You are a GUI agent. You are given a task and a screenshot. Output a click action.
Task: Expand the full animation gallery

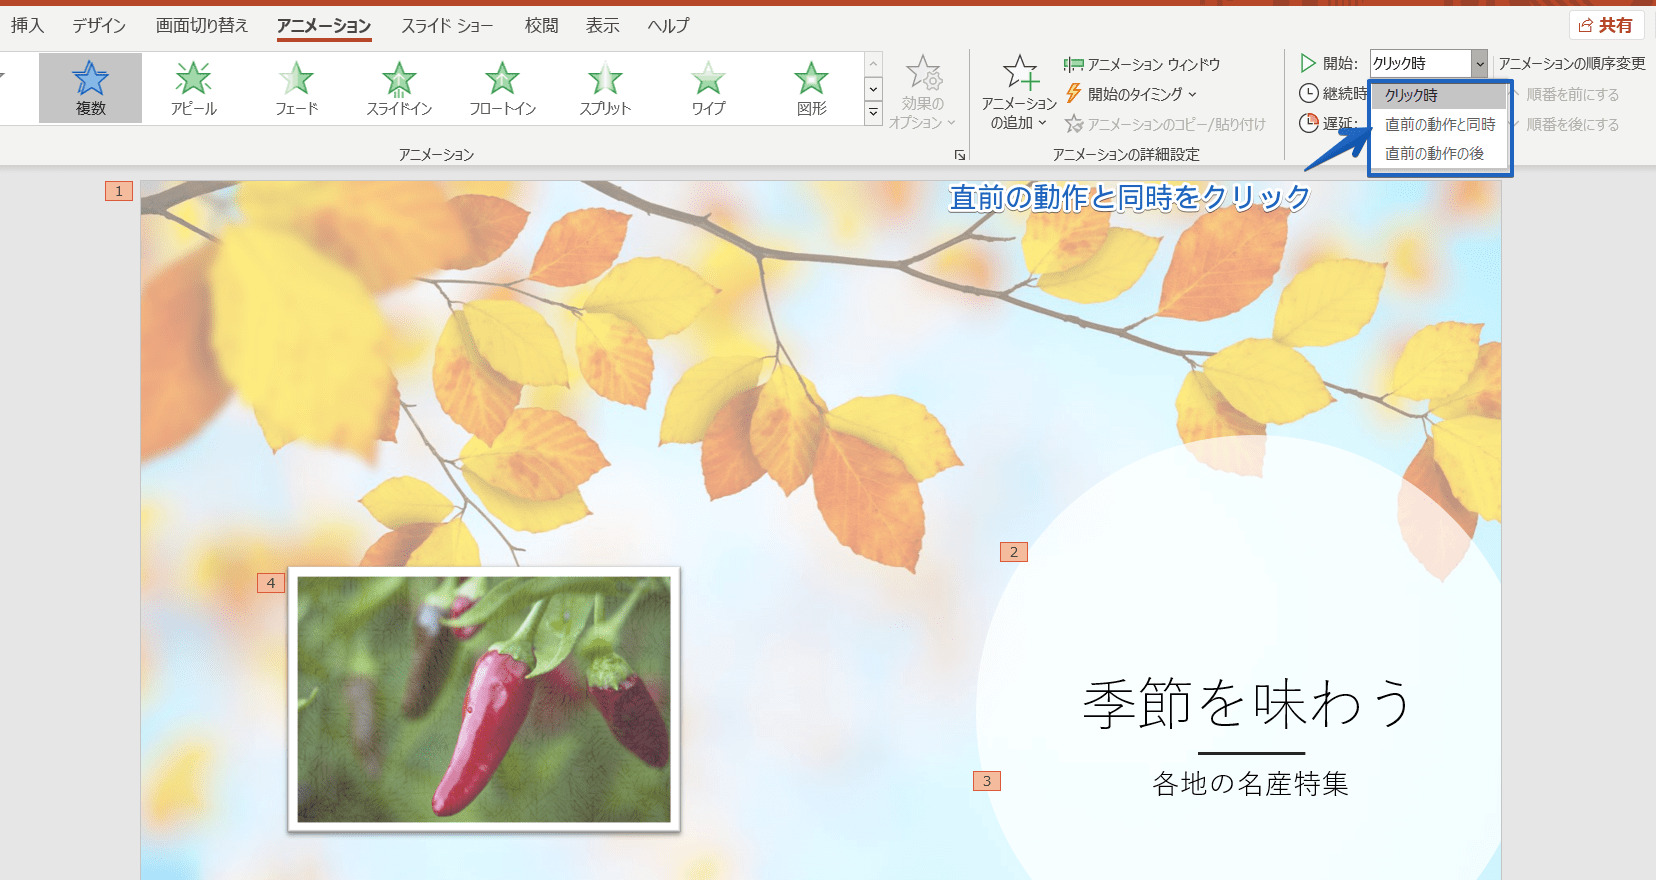pyautogui.click(x=873, y=113)
